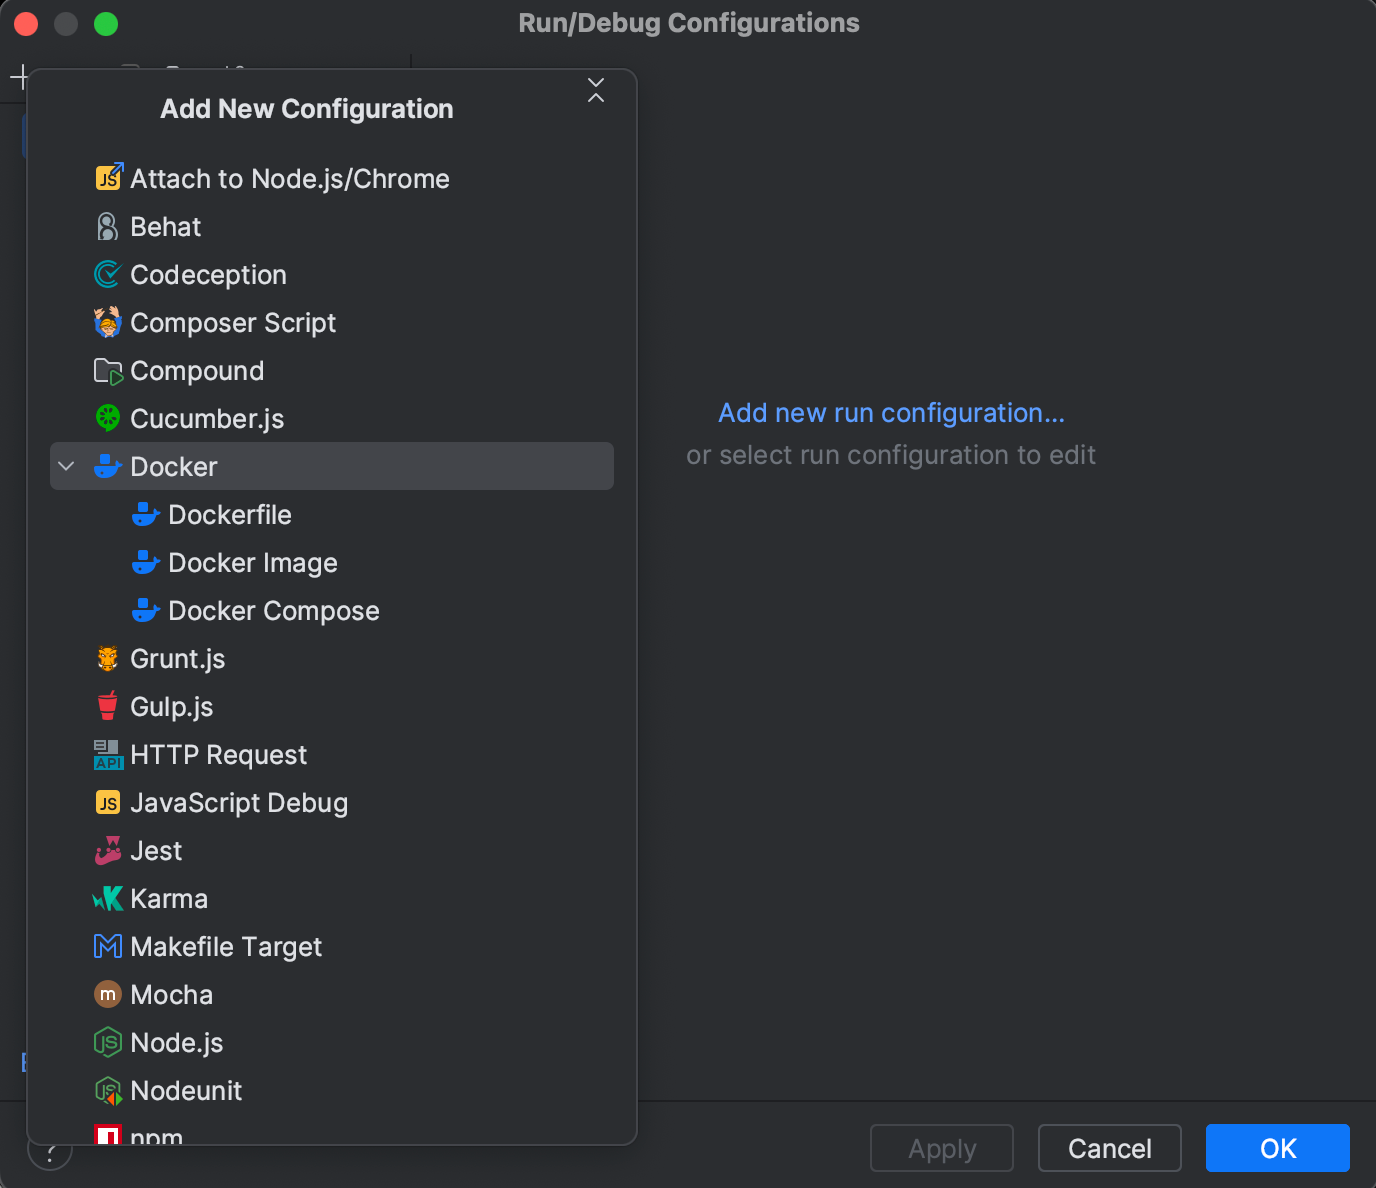Click the Node.js configuration entry
Image resolution: width=1376 pixels, height=1188 pixels.
[176, 1042]
